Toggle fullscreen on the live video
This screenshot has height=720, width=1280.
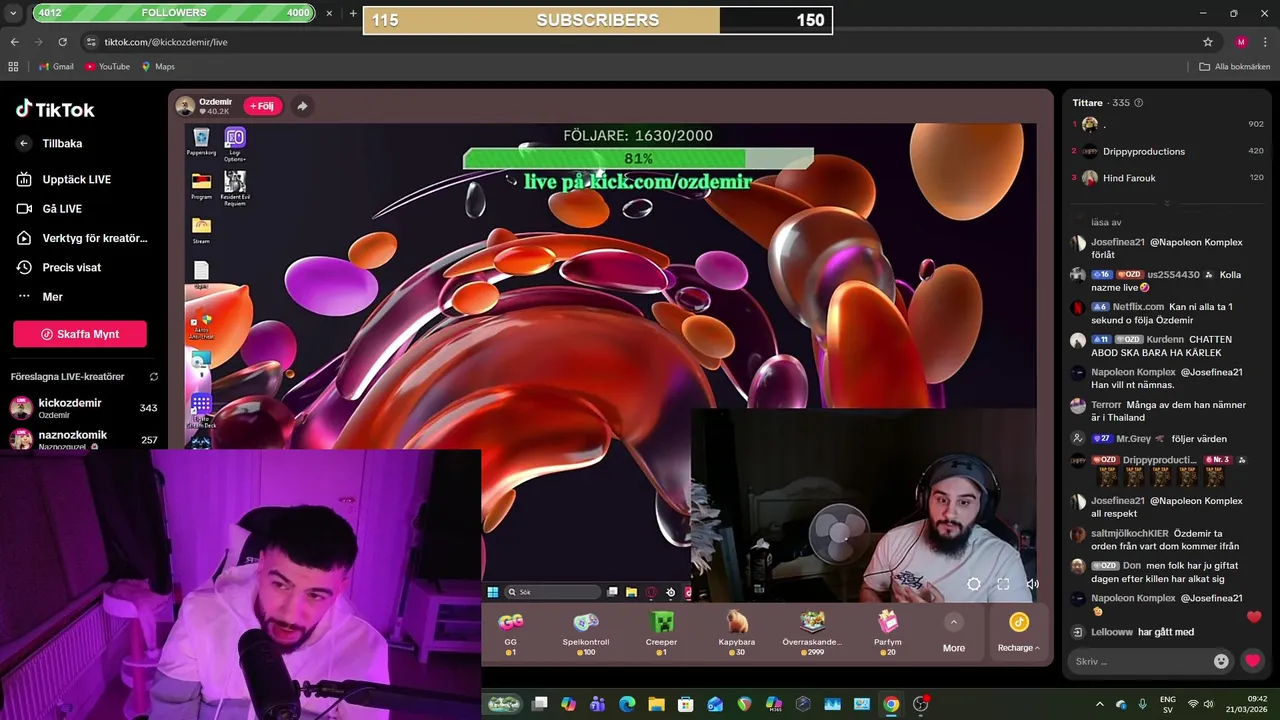point(1003,584)
